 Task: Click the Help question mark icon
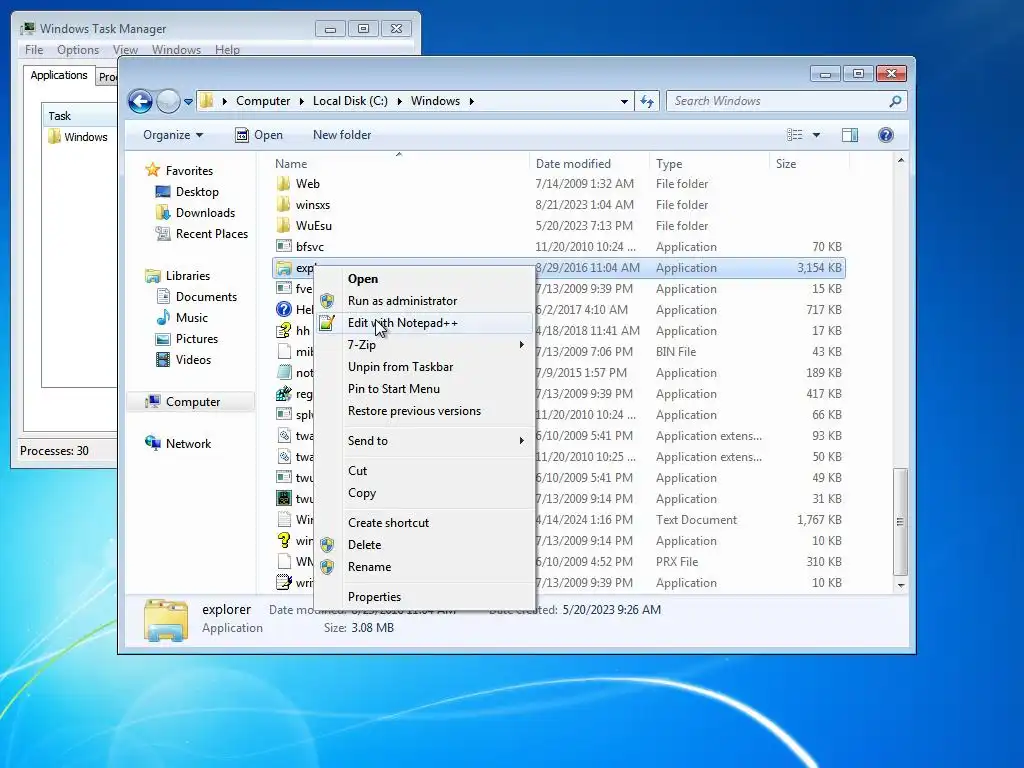(x=886, y=135)
